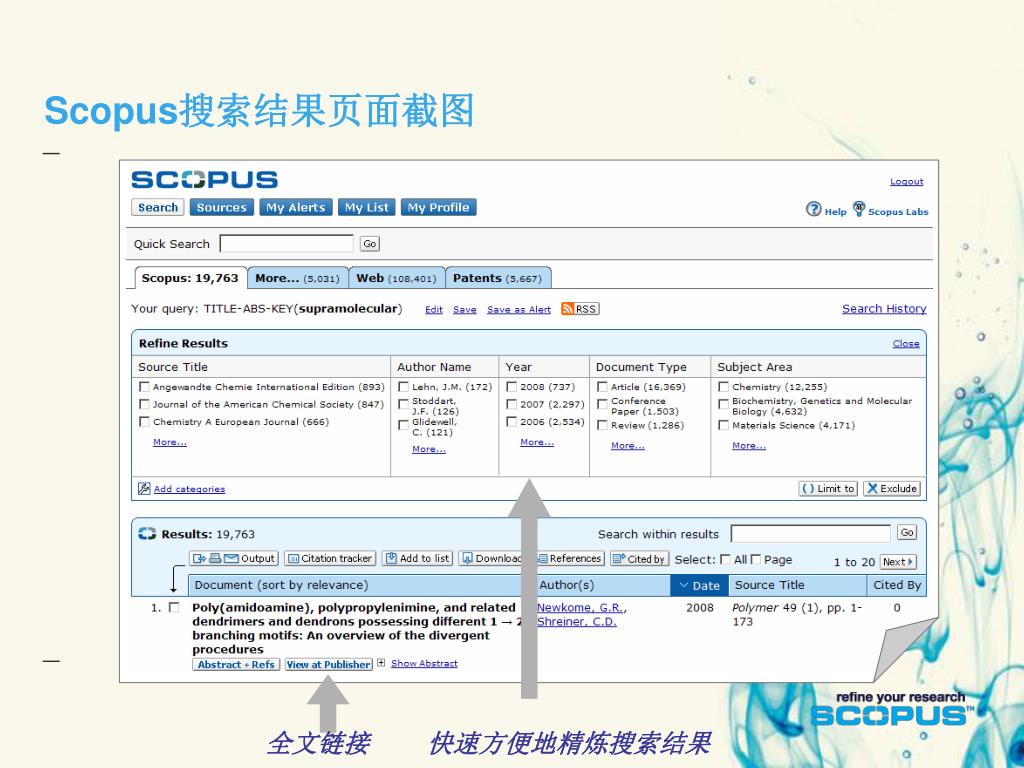Expand More author names

click(x=429, y=449)
